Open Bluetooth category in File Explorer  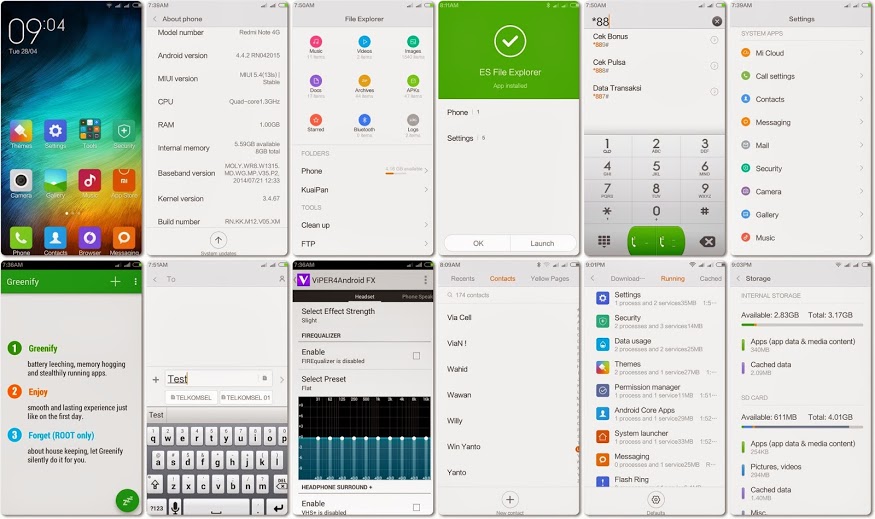click(x=364, y=120)
